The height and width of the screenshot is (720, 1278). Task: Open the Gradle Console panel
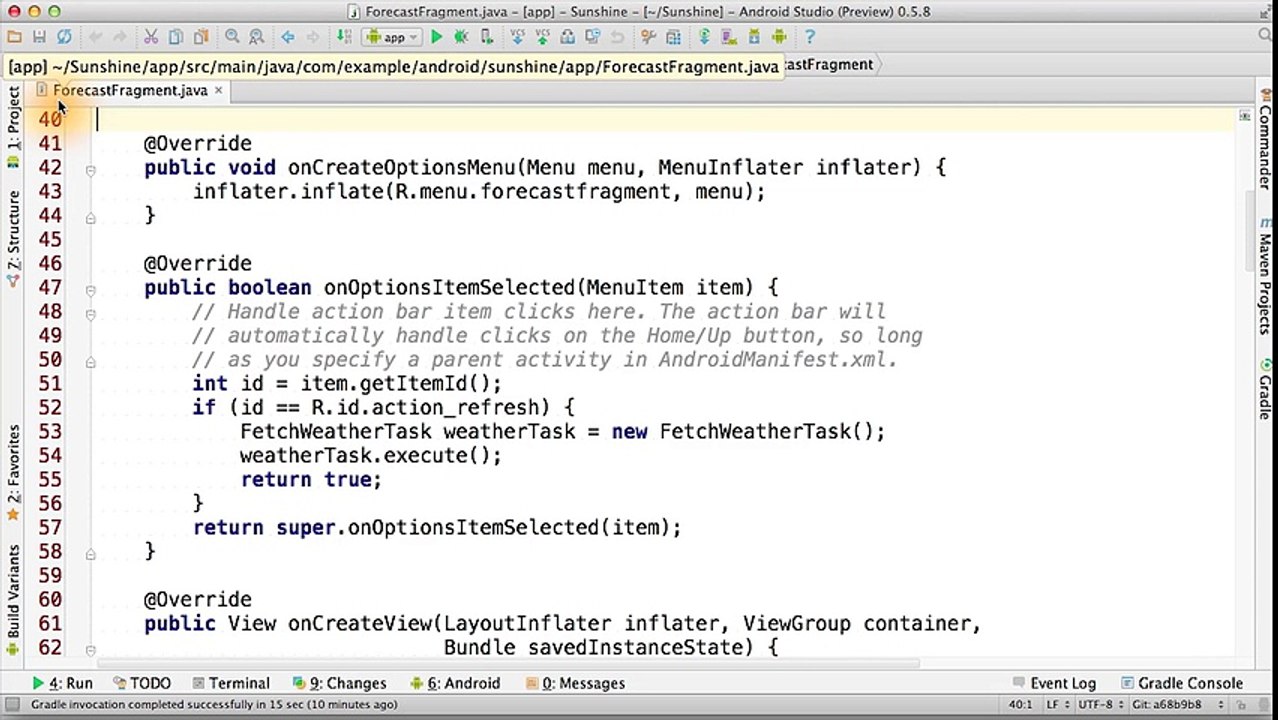pyautogui.click(x=1181, y=683)
